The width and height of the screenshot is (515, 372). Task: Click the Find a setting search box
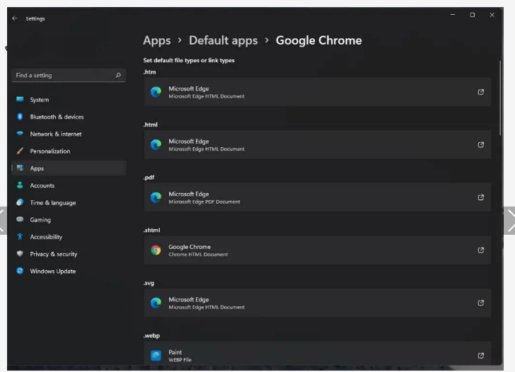pyautogui.click(x=69, y=75)
